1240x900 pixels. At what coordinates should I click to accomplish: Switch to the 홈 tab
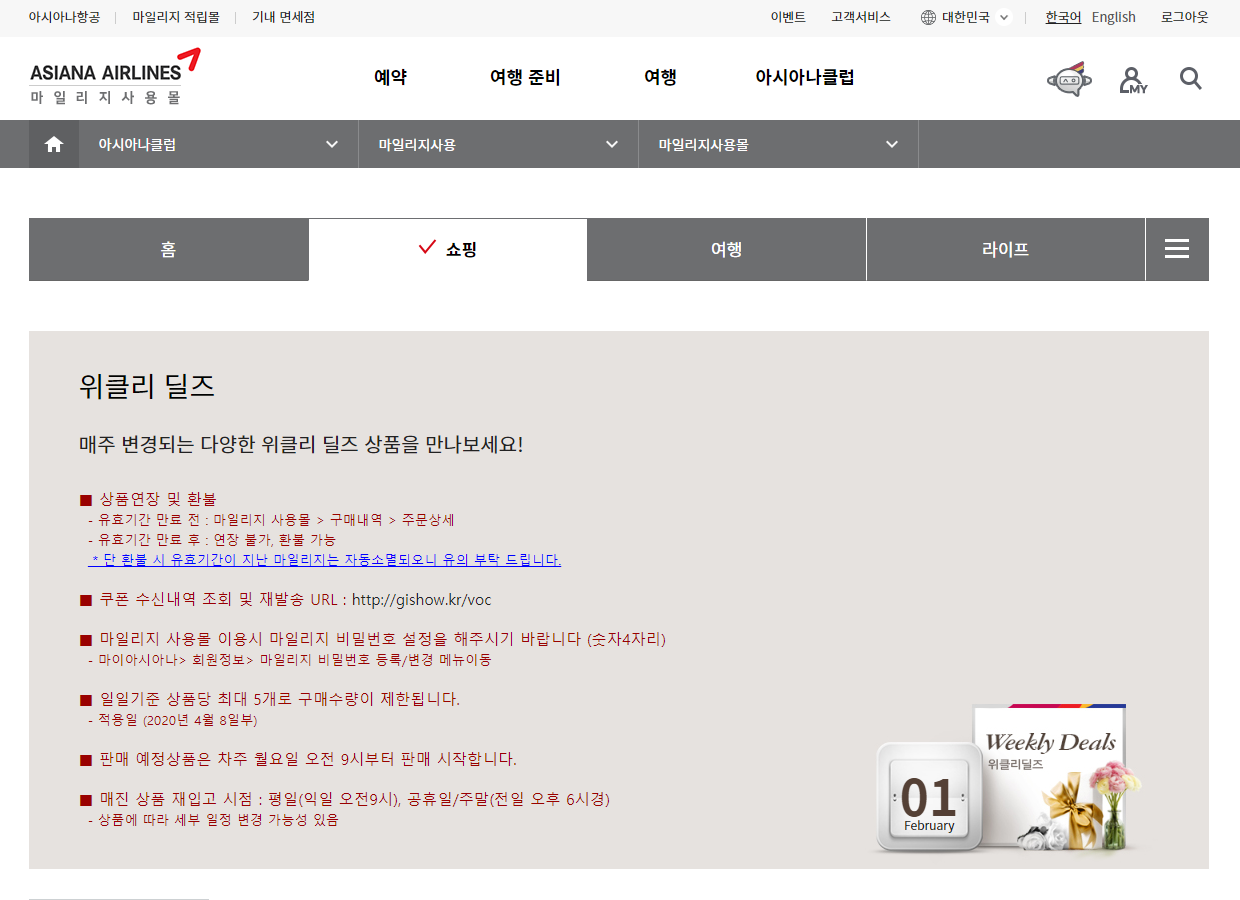(x=168, y=249)
